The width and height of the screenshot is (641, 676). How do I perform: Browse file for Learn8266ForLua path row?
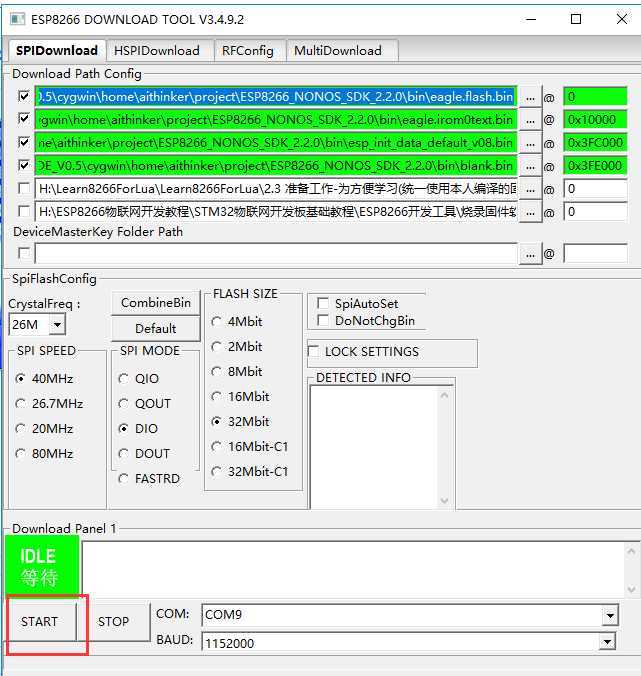pyautogui.click(x=530, y=189)
